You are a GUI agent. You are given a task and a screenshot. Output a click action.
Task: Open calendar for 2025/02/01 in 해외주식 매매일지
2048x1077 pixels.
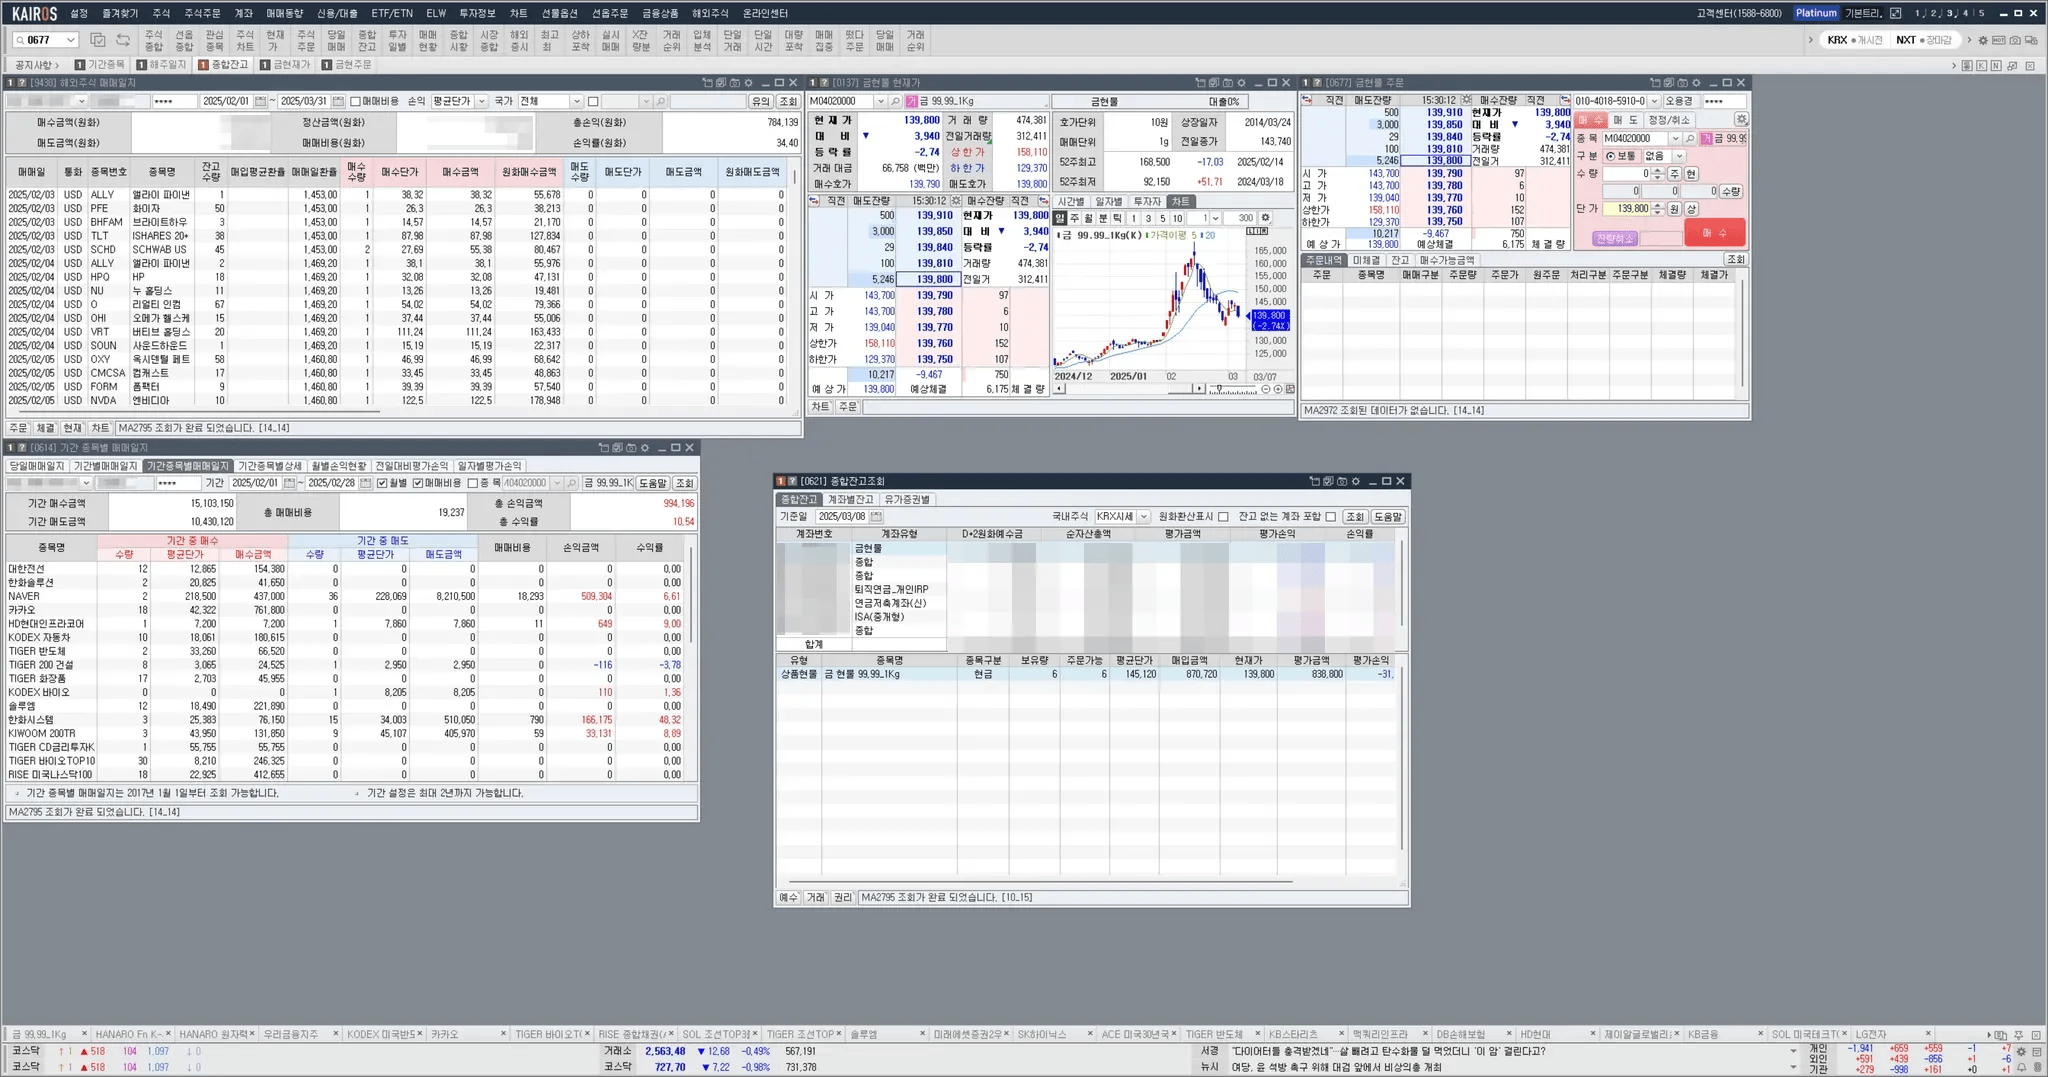pos(260,101)
